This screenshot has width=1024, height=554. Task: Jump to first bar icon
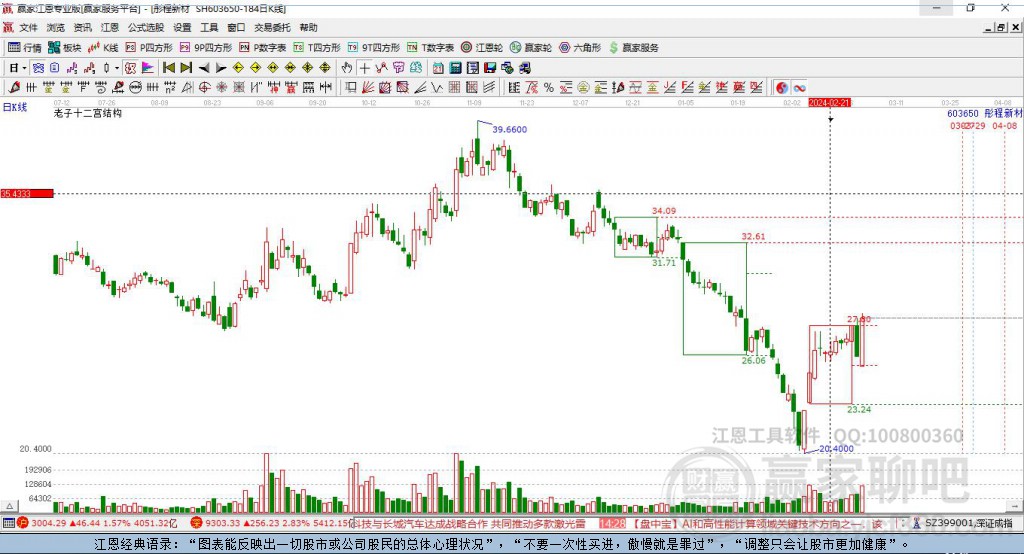pos(168,68)
